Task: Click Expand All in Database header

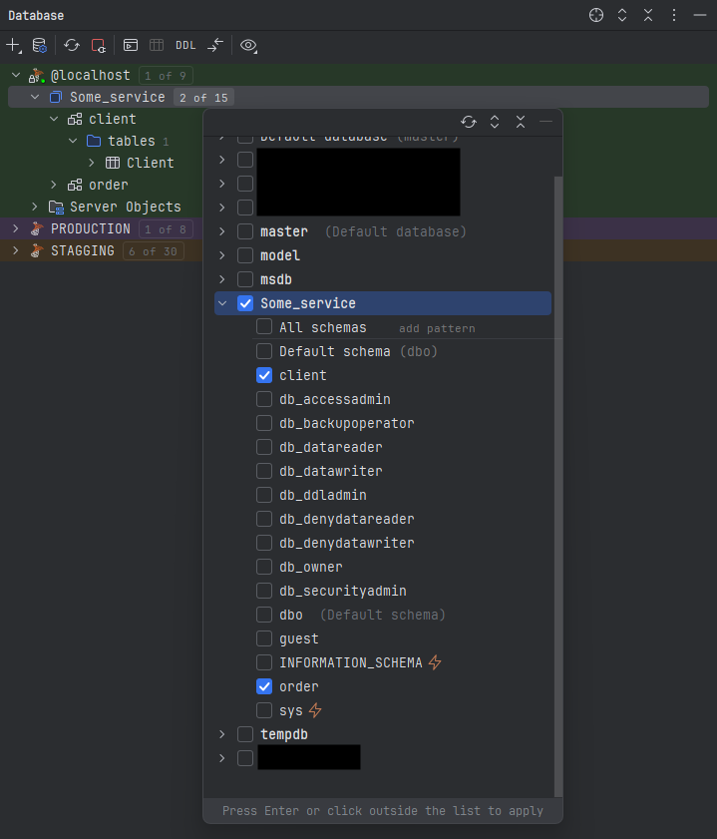Action: coord(622,15)
